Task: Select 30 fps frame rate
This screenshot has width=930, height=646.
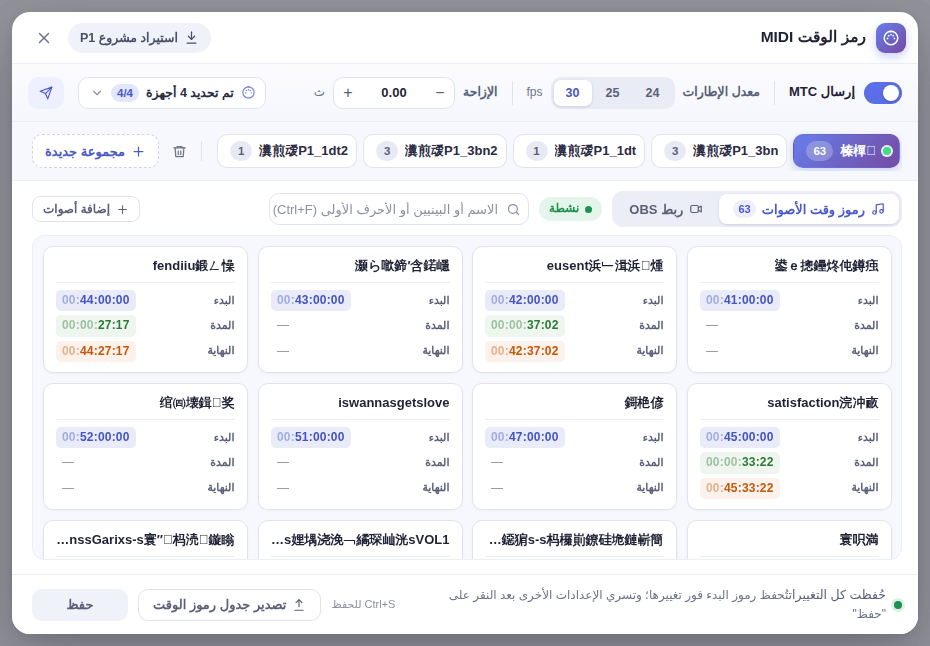Action: [x=572, y=93]
